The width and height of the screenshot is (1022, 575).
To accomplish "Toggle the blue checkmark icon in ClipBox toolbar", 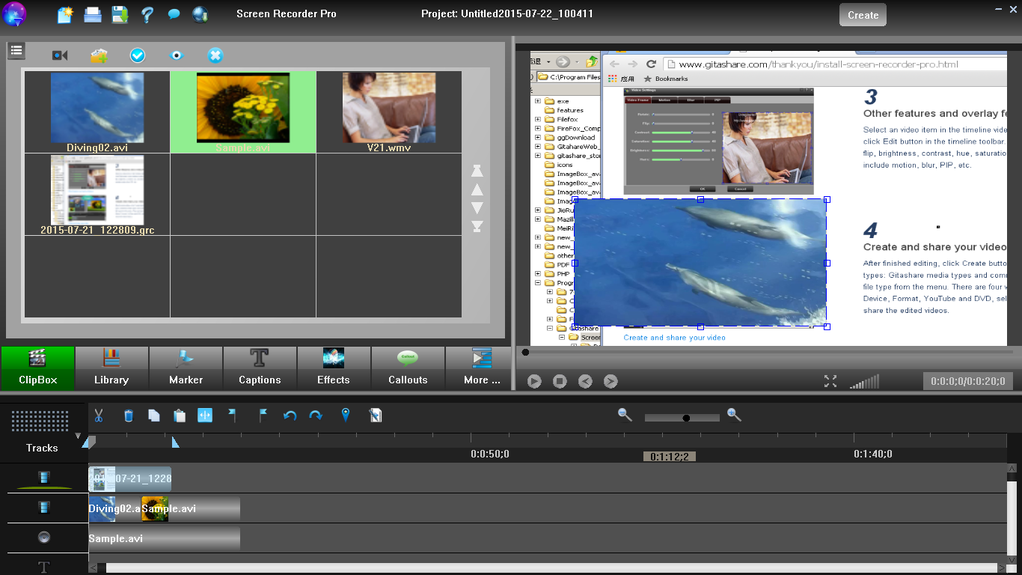I will point(138,55).
